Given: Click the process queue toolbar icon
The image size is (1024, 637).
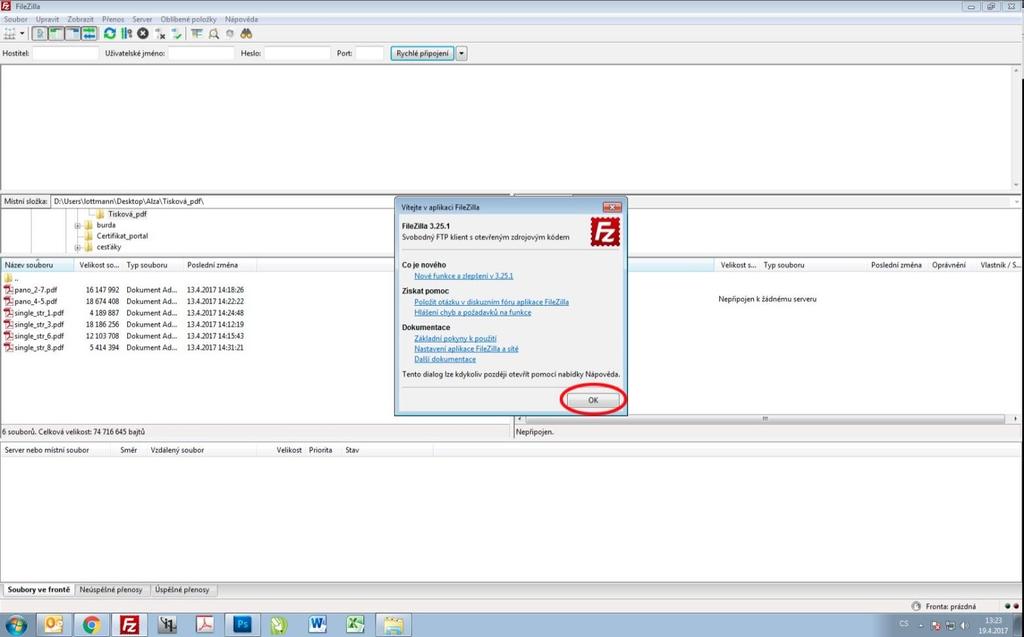Looking at the screenshot, I should tap(126, 33).
